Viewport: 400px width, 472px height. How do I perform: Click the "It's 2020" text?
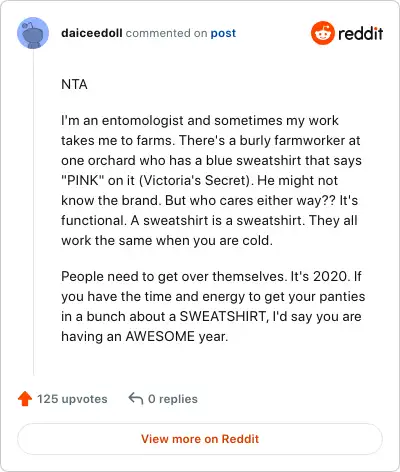click(x=320, y=276)
